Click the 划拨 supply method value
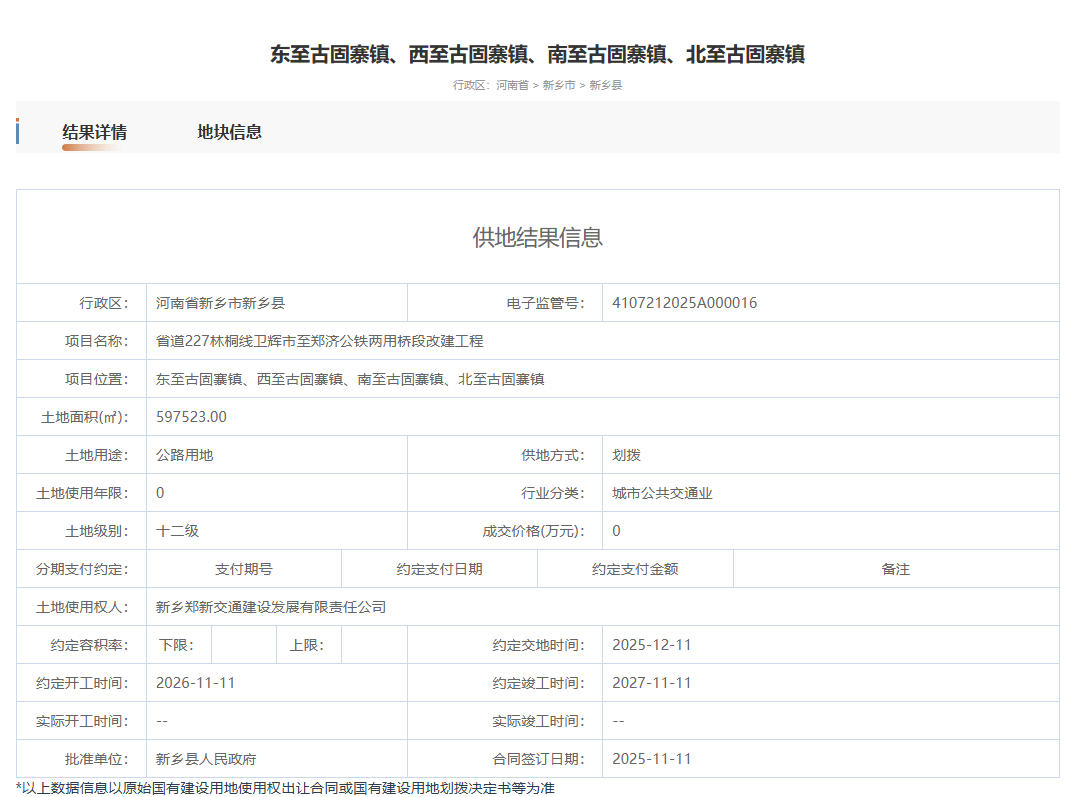 pos(626,455)
